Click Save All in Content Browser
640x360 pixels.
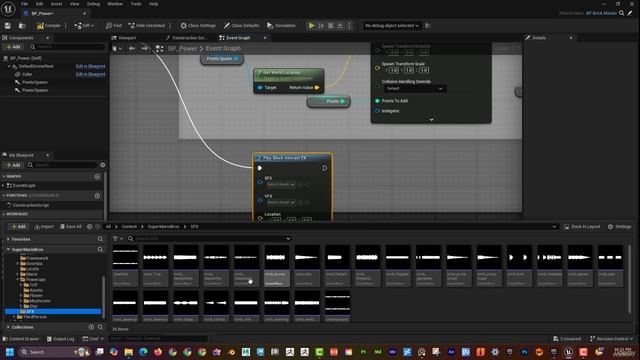(x=71, y=227)
